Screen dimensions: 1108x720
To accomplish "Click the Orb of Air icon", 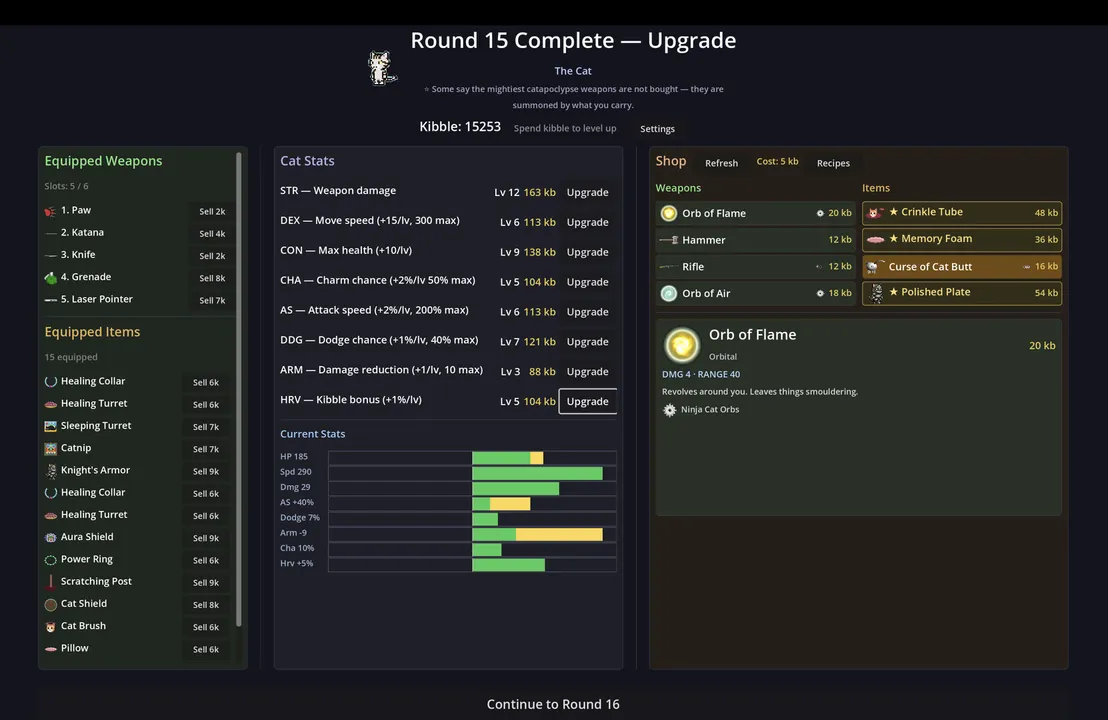I will tap(668, 293).
